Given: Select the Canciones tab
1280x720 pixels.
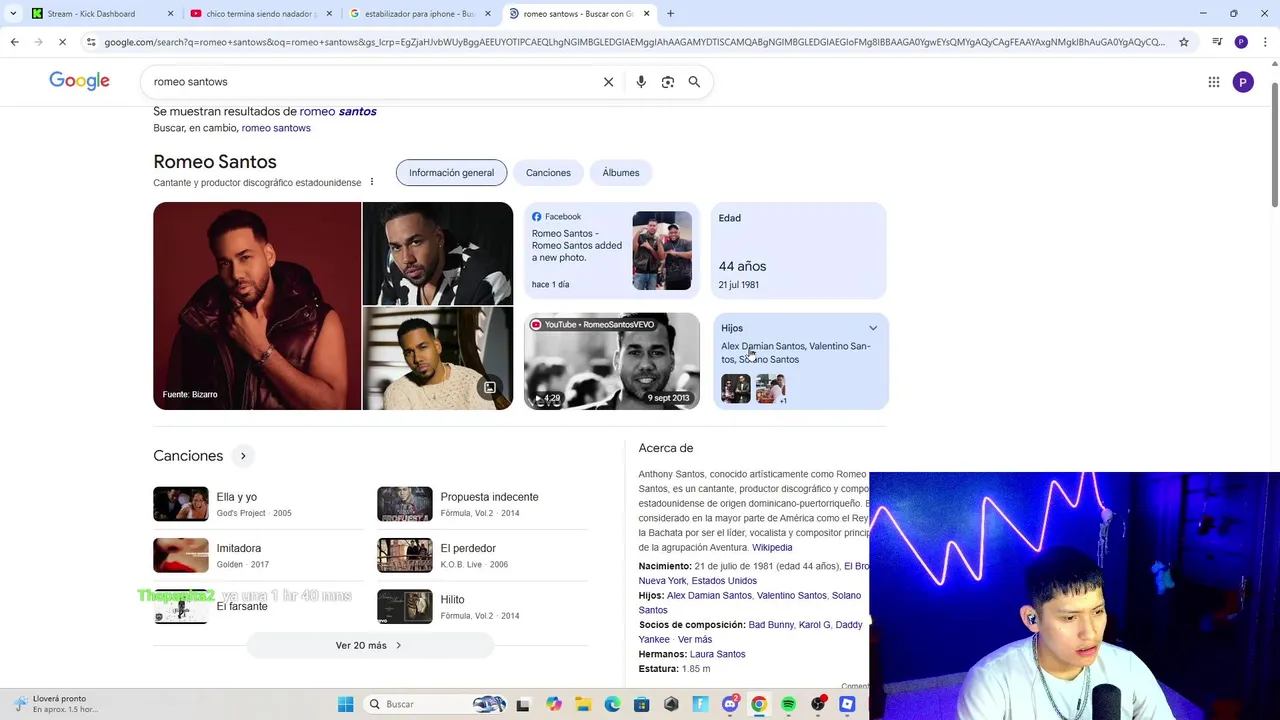Looking at the screenshot, I should click(548, 173).
